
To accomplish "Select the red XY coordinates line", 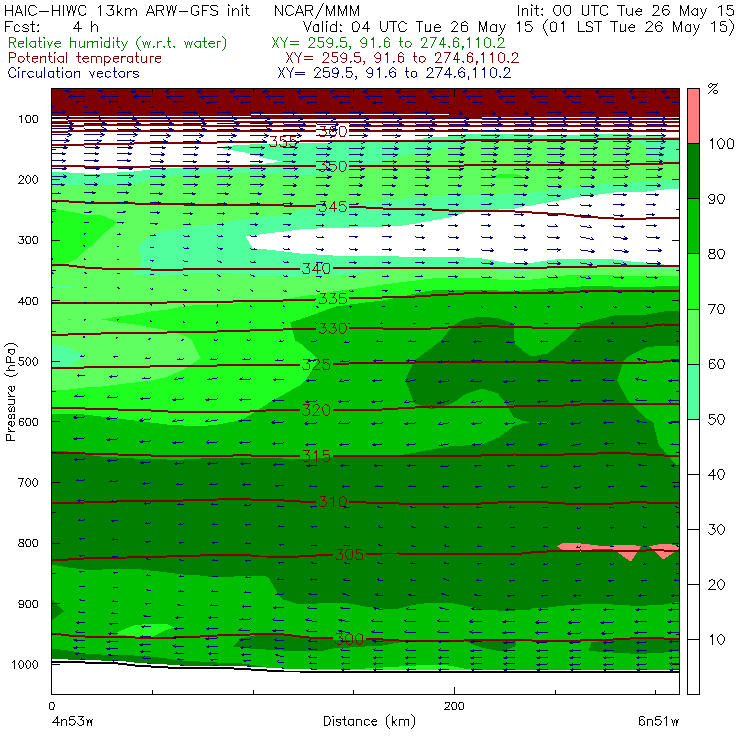I will coord(402,58).
